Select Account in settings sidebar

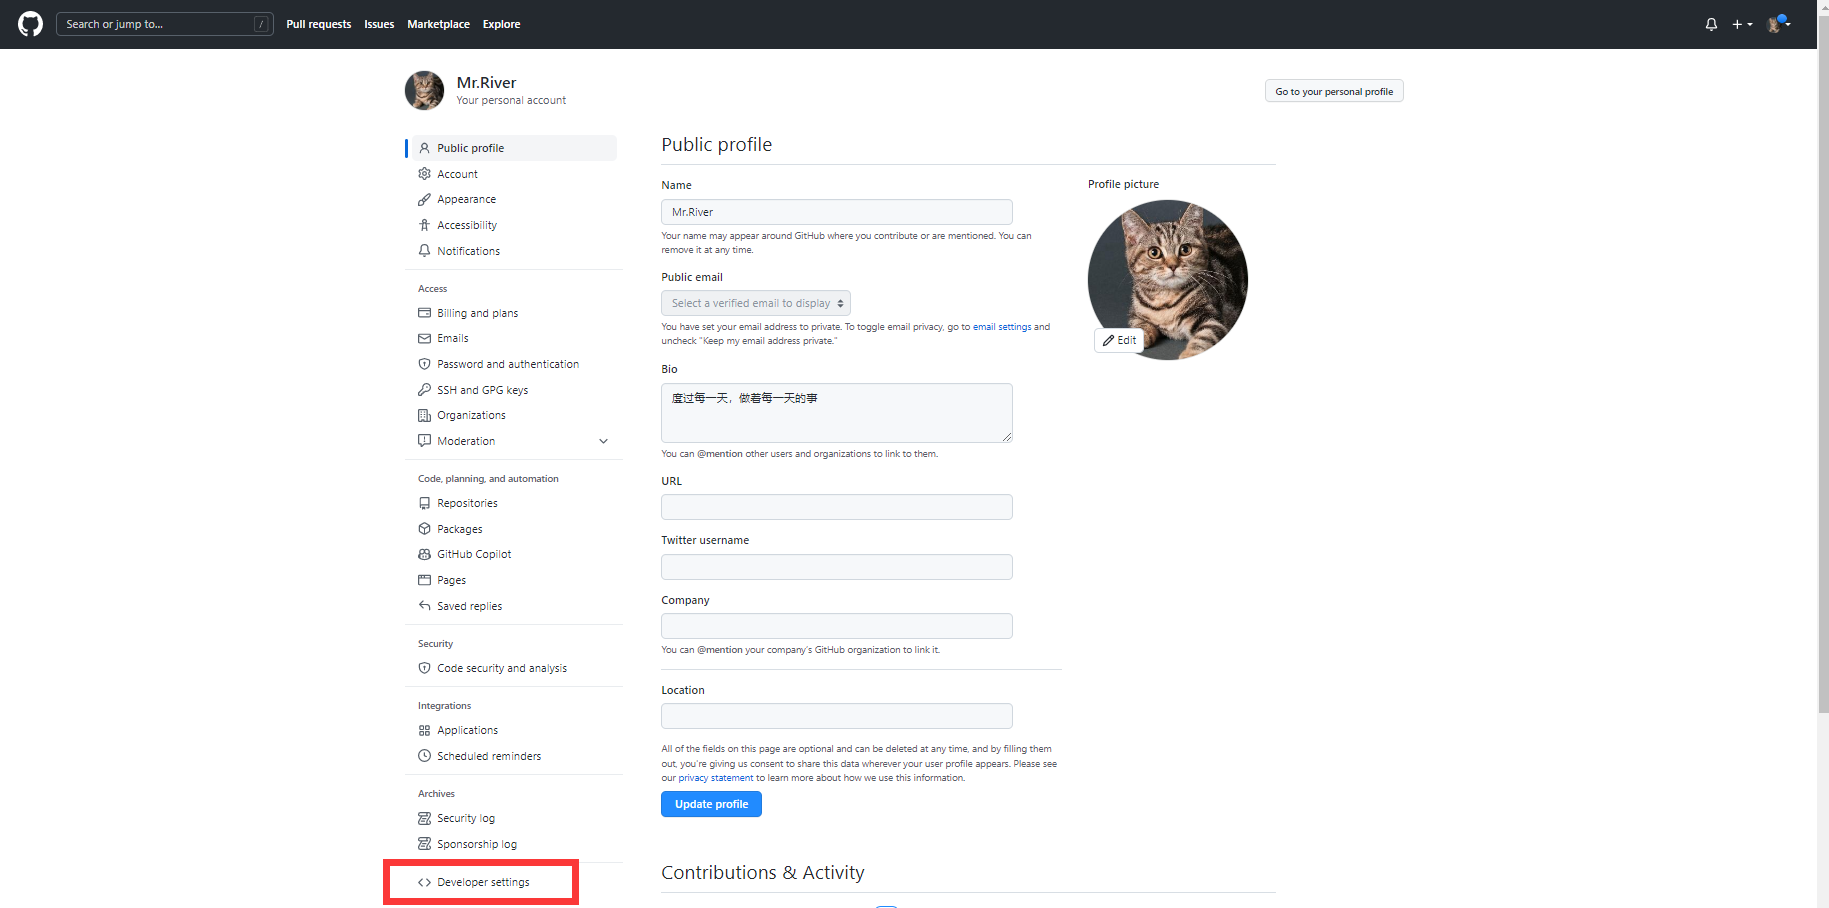point(457,174)
